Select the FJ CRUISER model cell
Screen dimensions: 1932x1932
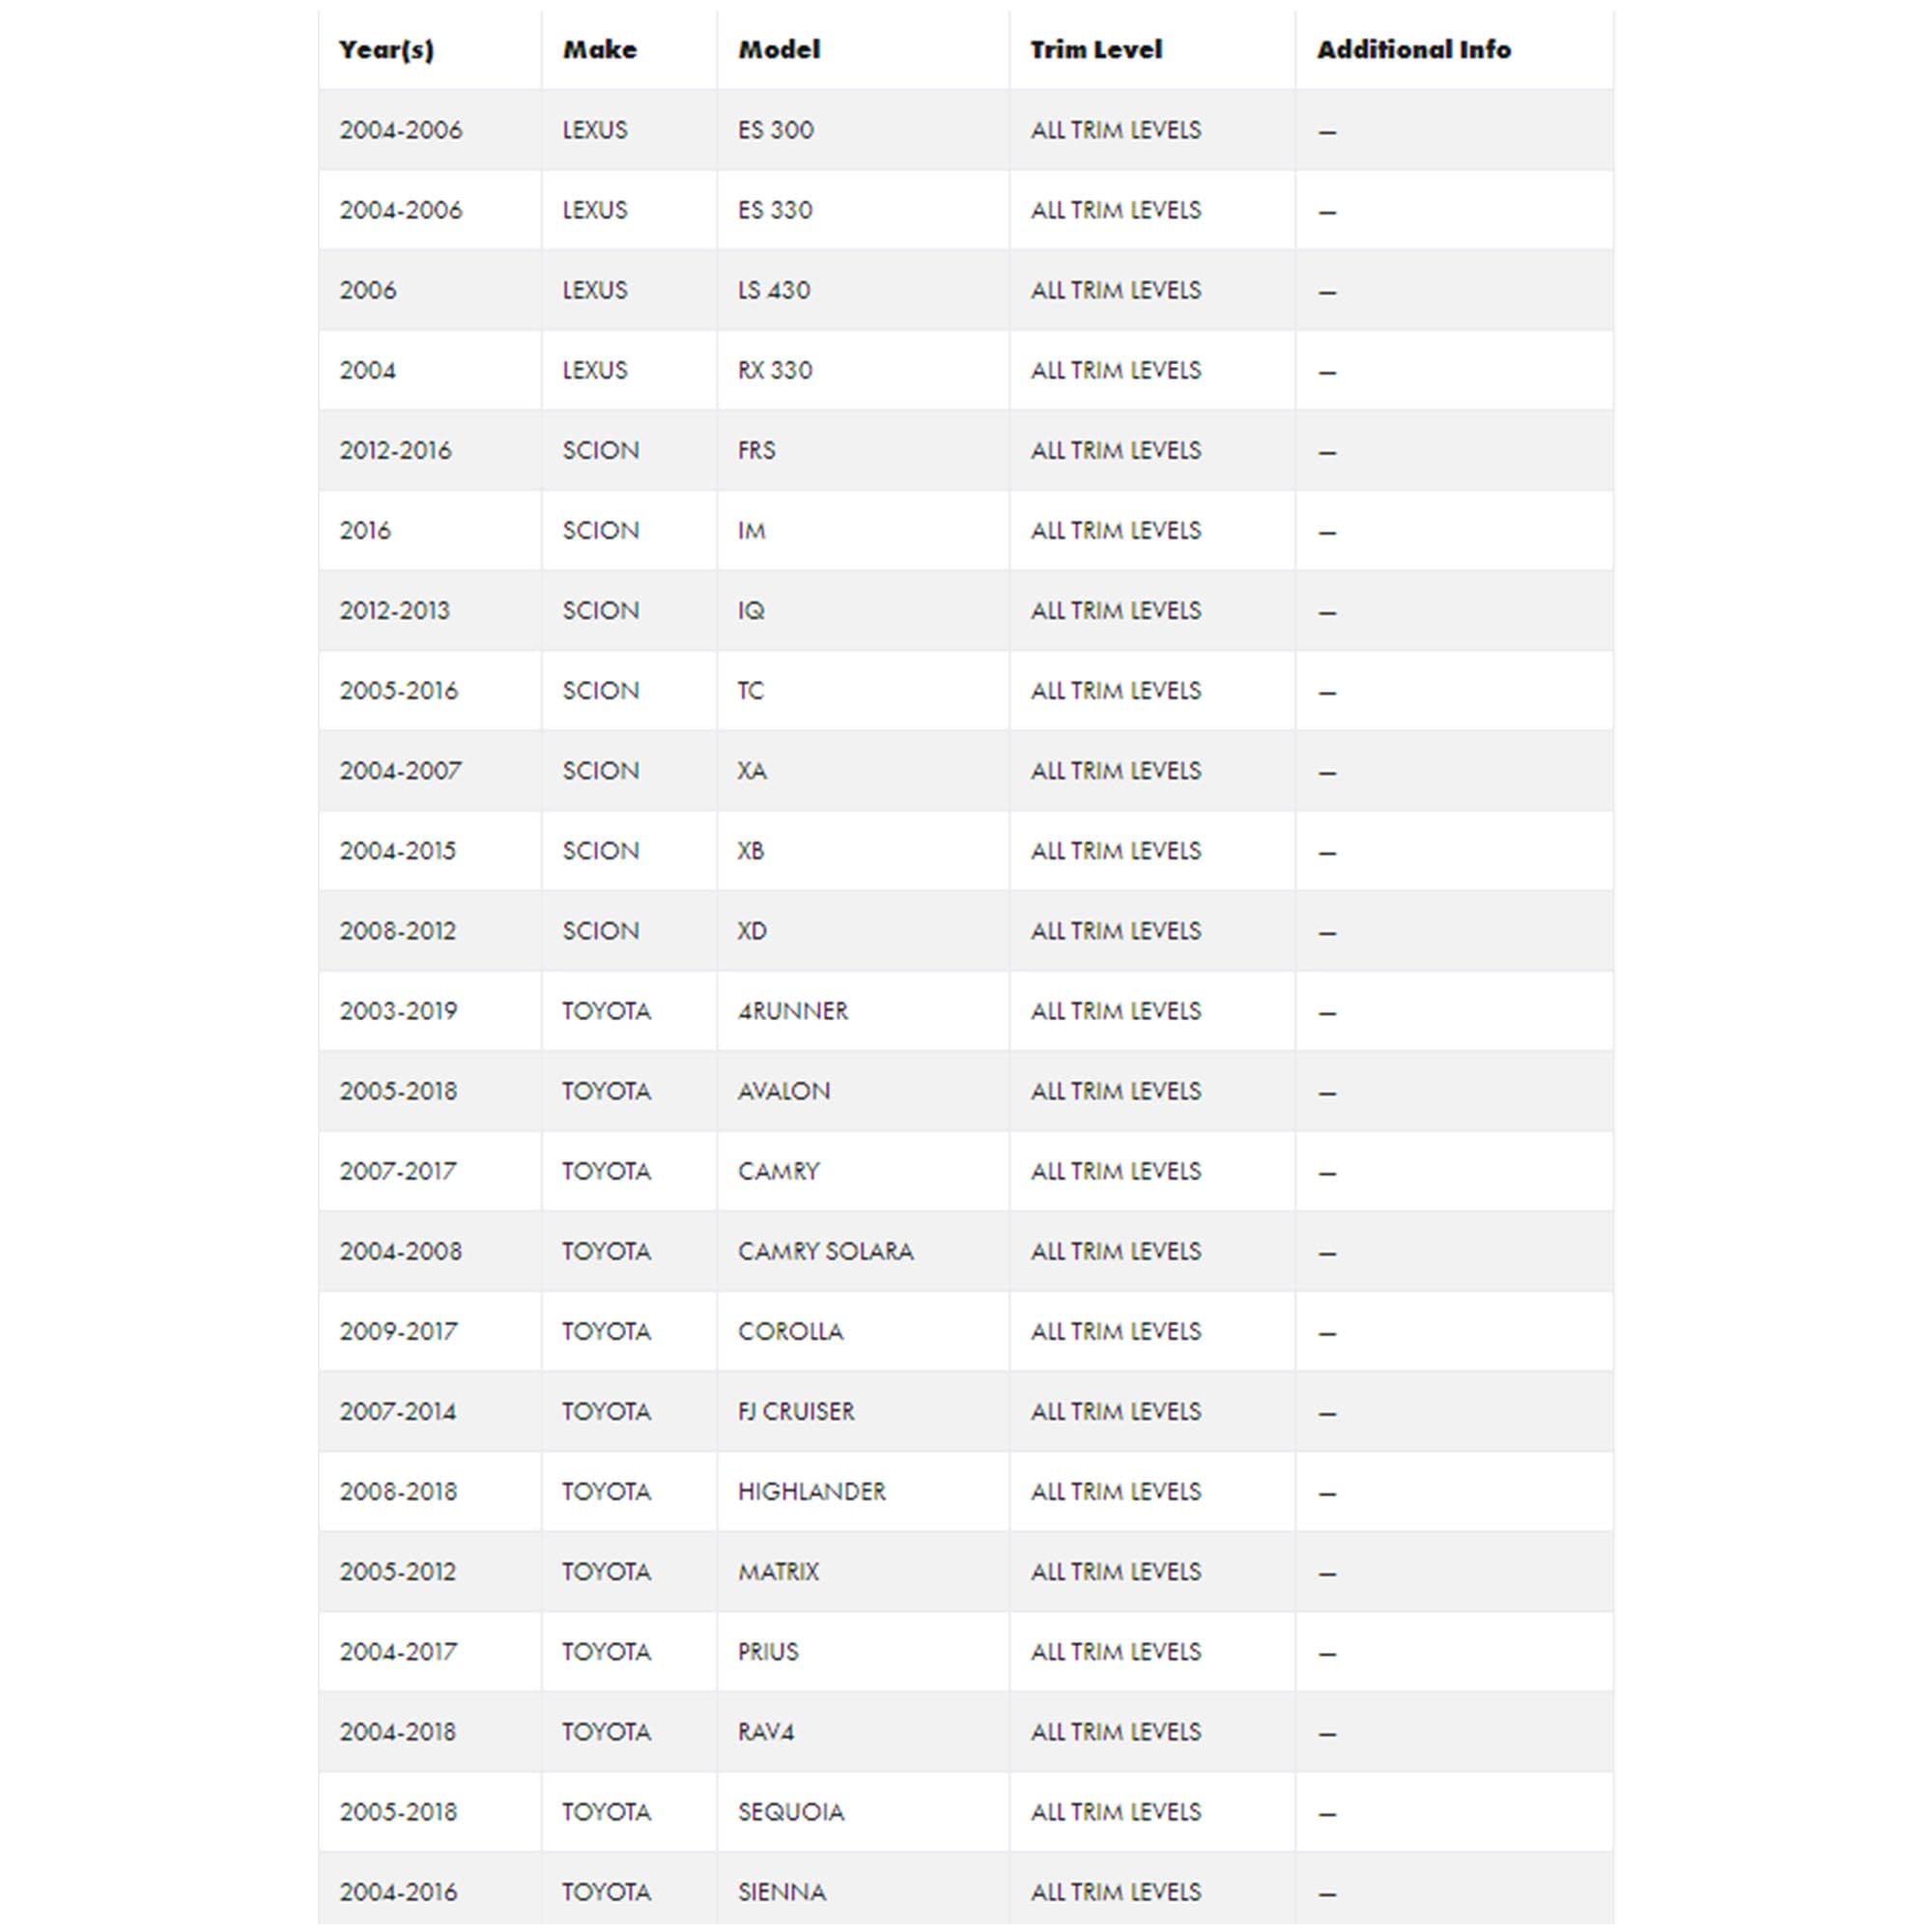coord(796,1411)
